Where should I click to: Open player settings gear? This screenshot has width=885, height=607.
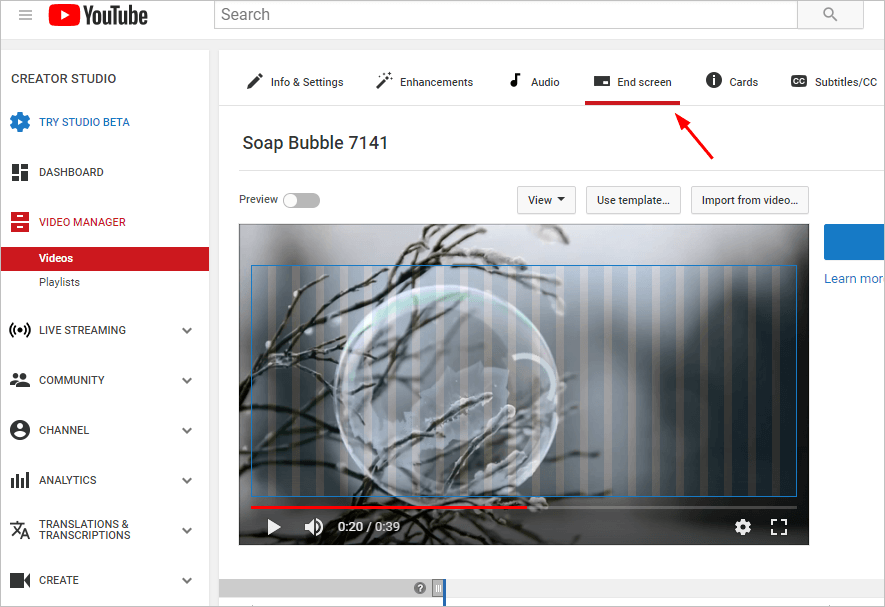tap(743, 527)
